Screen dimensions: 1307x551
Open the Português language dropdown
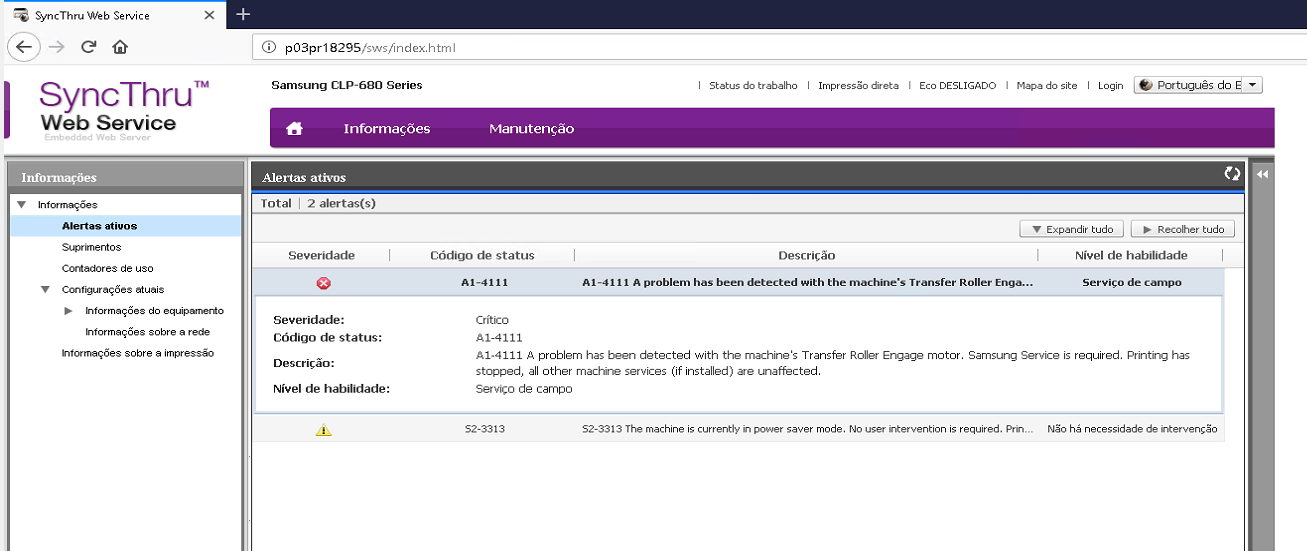(x=1198, y=86)
